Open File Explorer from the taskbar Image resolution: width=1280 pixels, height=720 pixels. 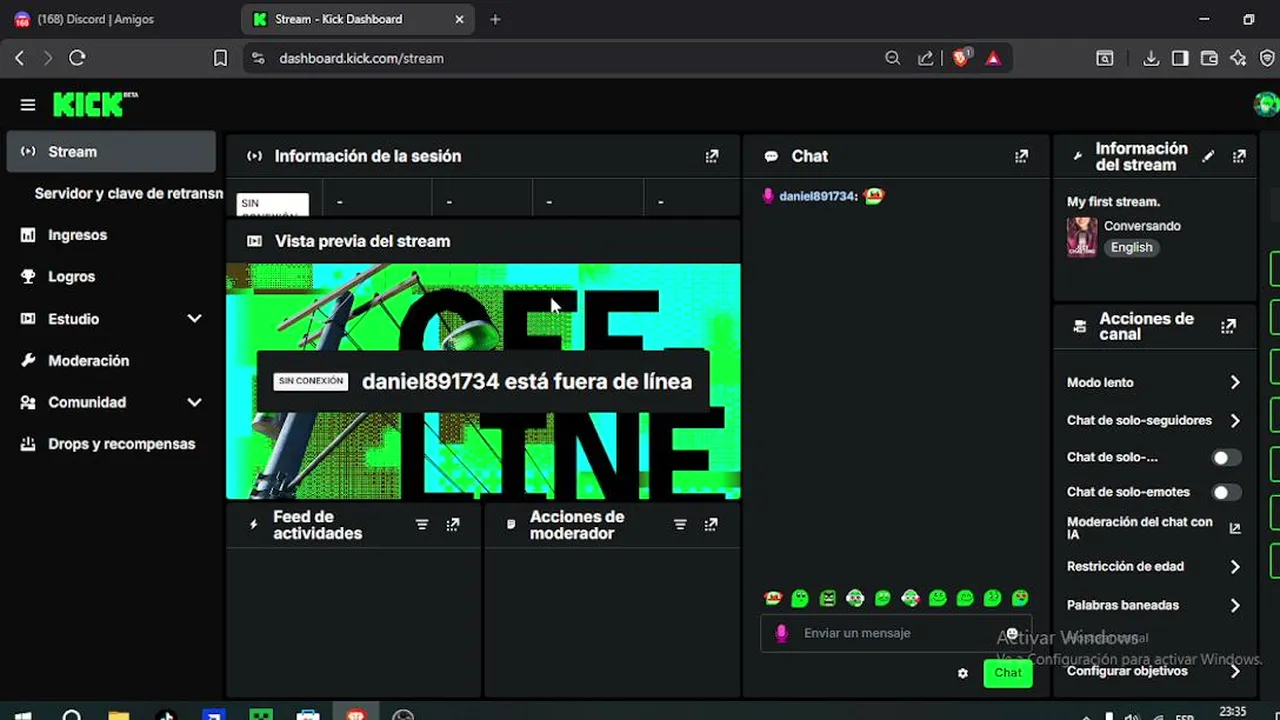119,715
